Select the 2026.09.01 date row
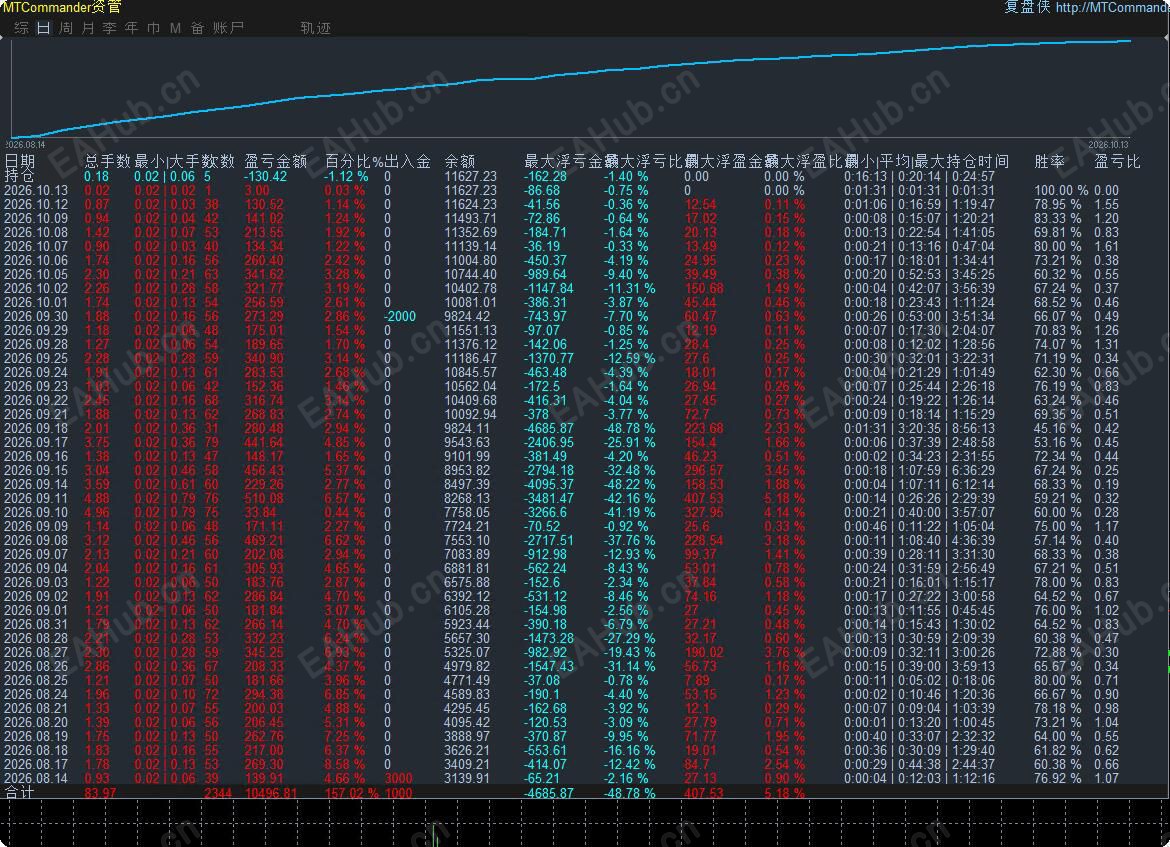 click(36, 610)
